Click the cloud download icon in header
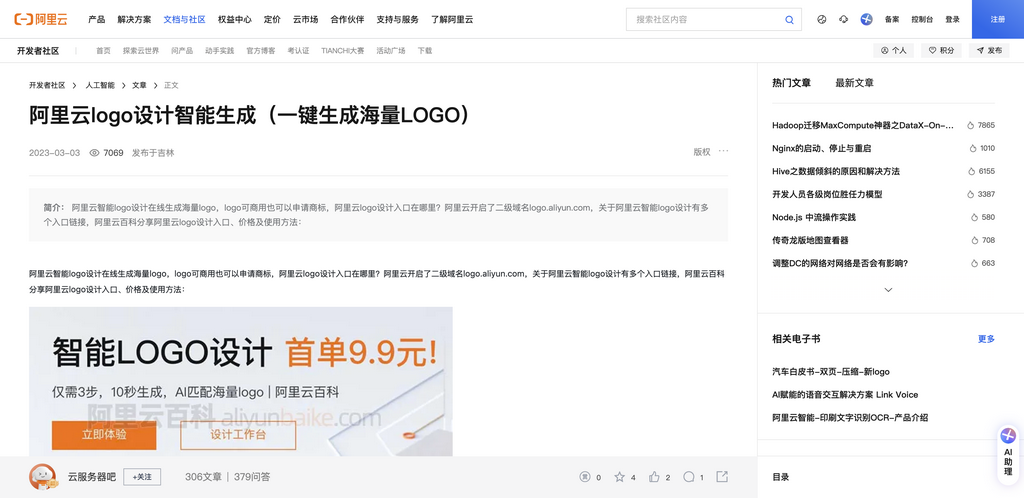Viewport: 1024px width, 498px height. [x=843, y=20]
